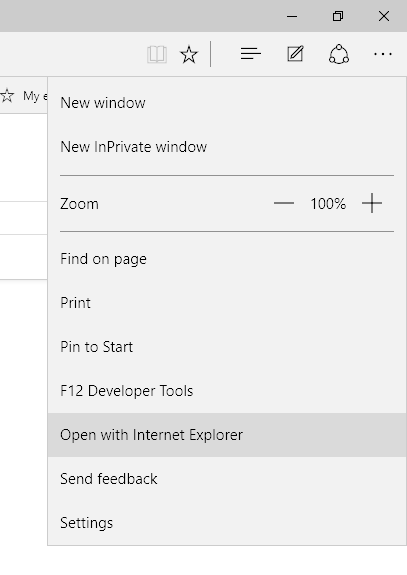Open the Hub three-lines icon
Viewport: 407px width, 575px height.
pyautogui.click(x=251, y=54)
